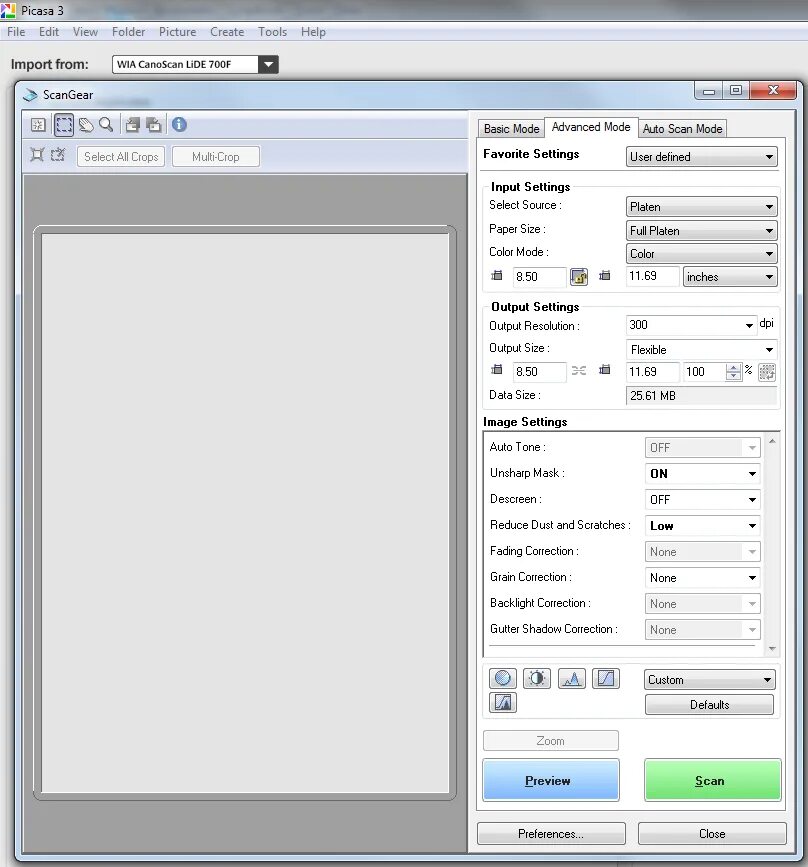
Task: Open the blue Information icon
Action: (179, 124)
